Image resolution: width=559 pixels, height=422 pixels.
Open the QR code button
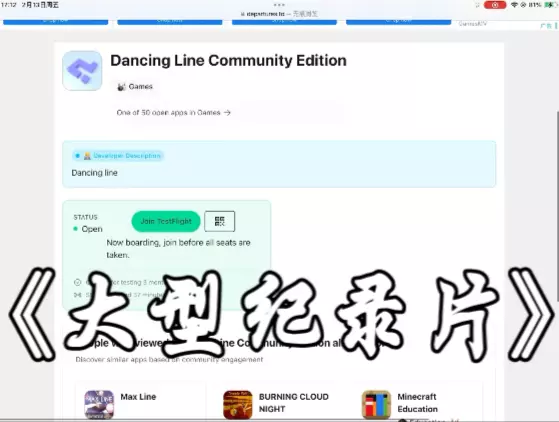[220, 221]
